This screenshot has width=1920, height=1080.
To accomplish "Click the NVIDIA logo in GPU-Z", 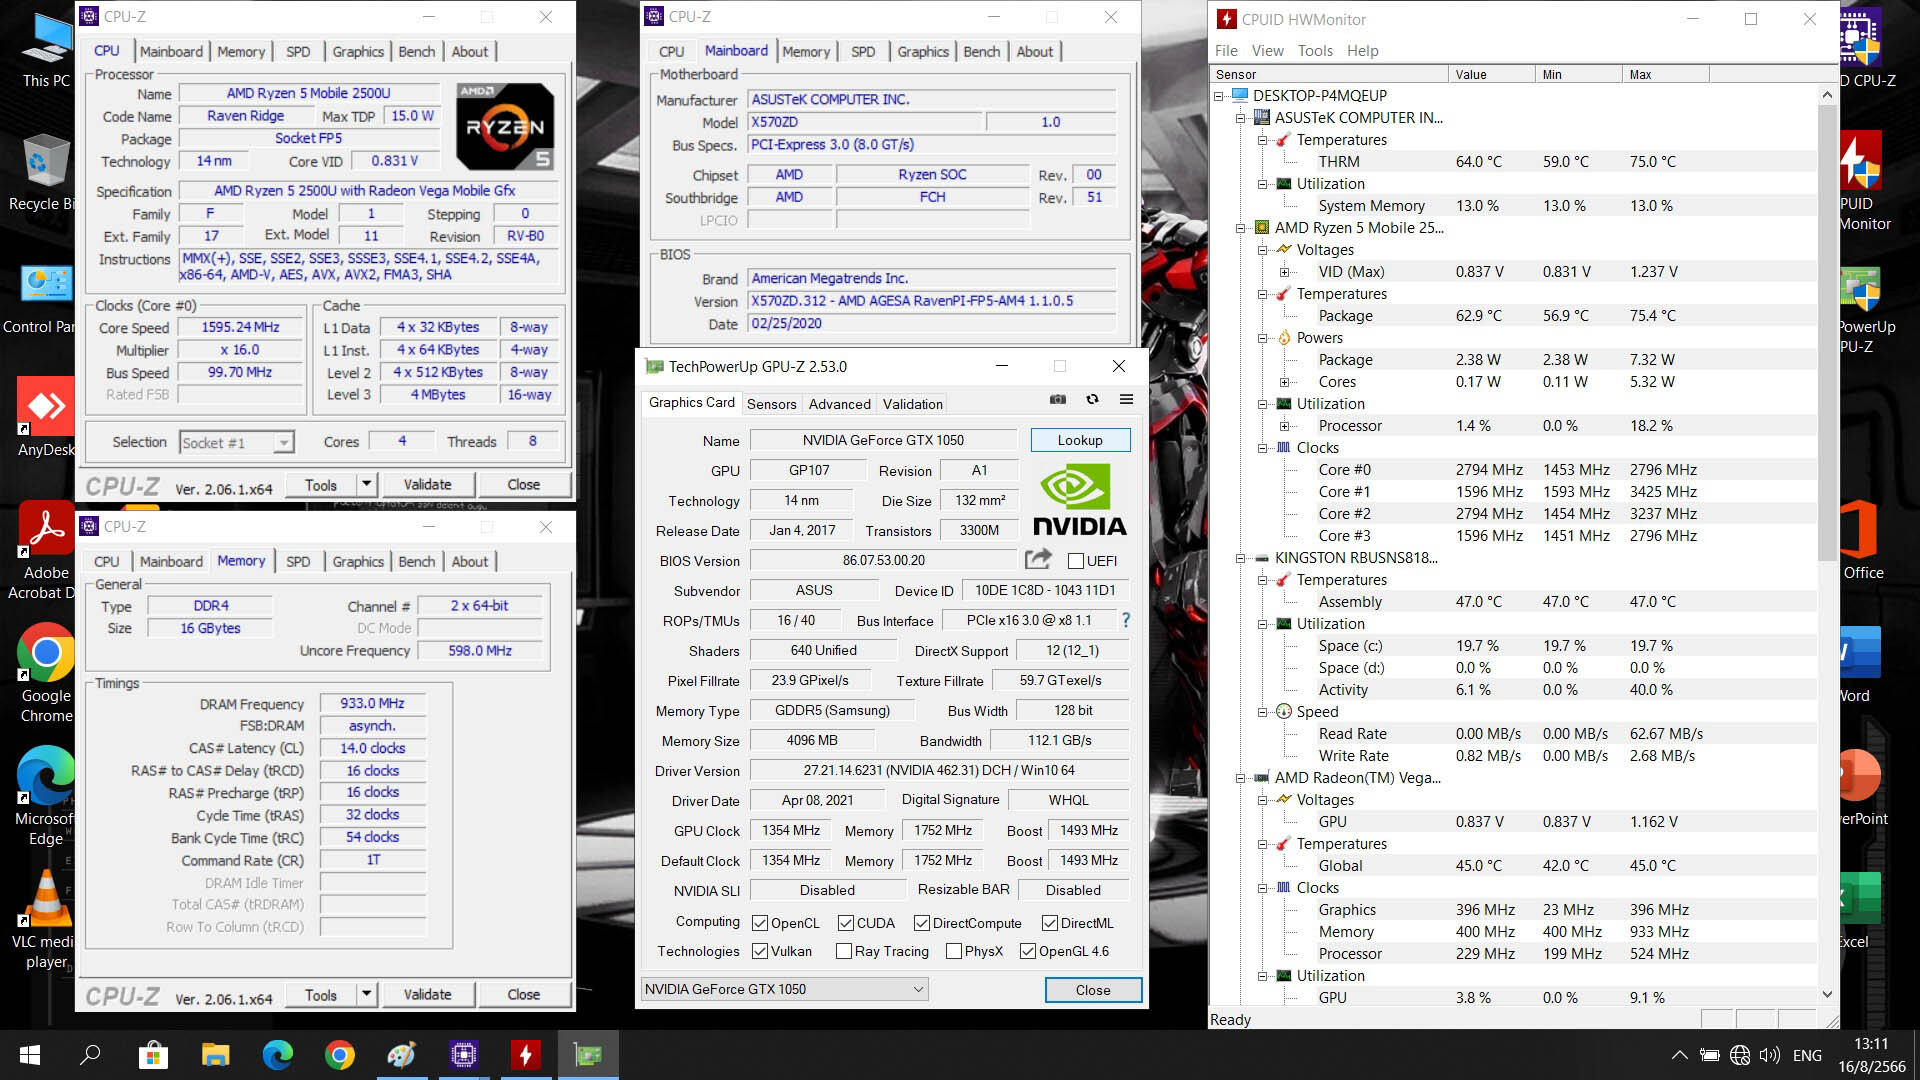I will (x=1079, y=501).
